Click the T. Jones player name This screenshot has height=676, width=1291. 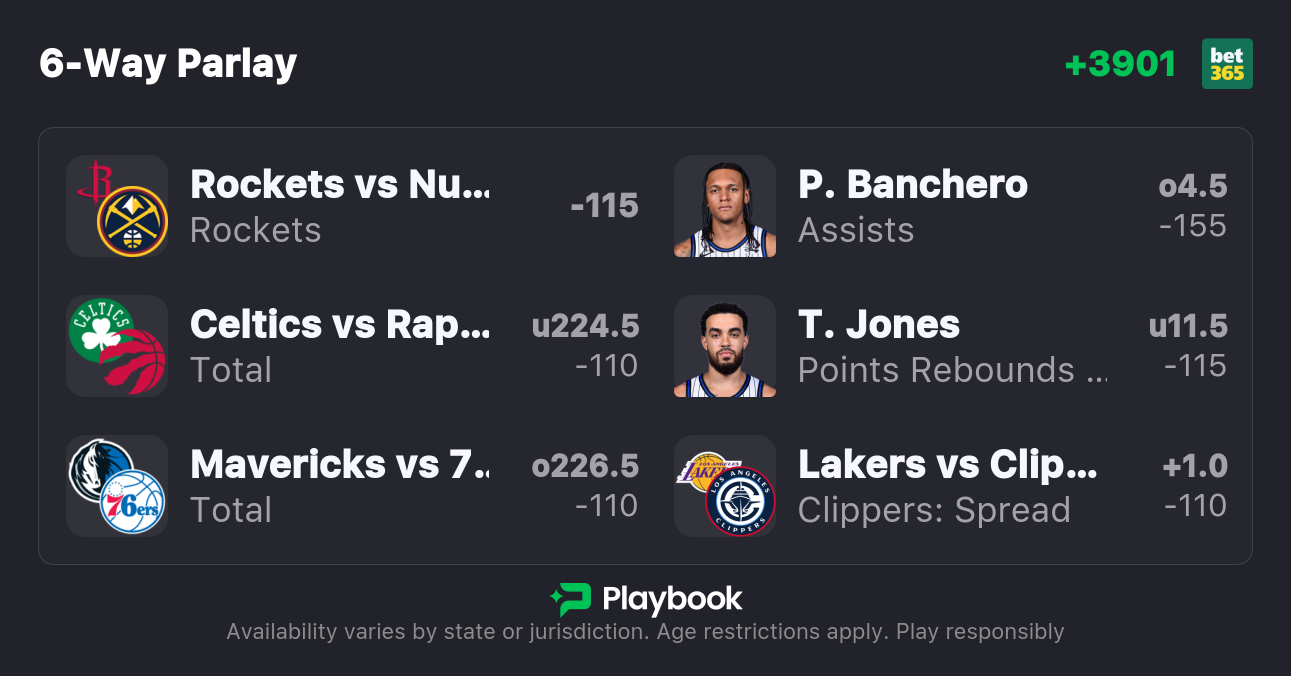[879, 324]
